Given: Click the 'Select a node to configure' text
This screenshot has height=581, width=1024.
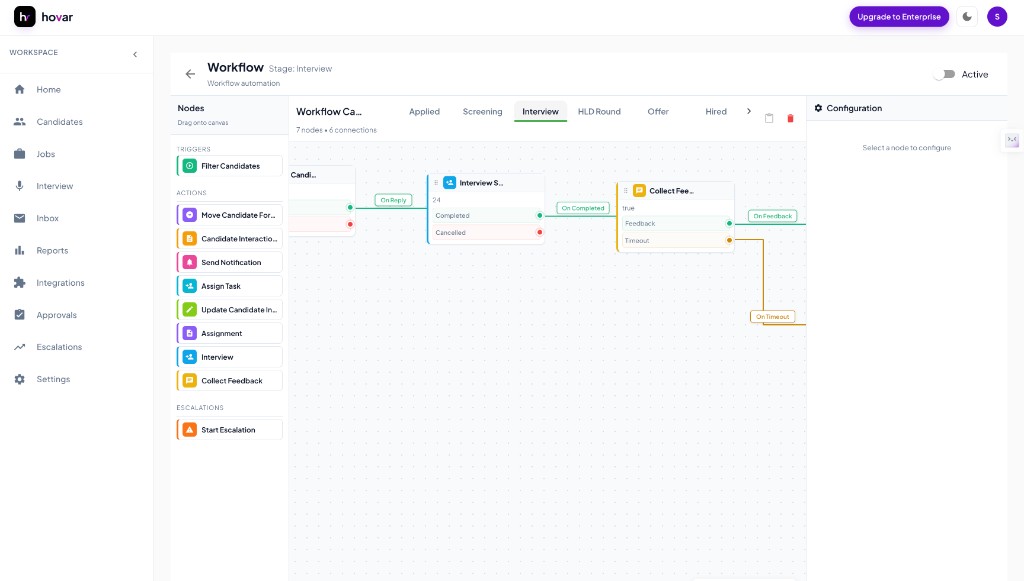Looking at the screenshot, I should pos(906,148).
